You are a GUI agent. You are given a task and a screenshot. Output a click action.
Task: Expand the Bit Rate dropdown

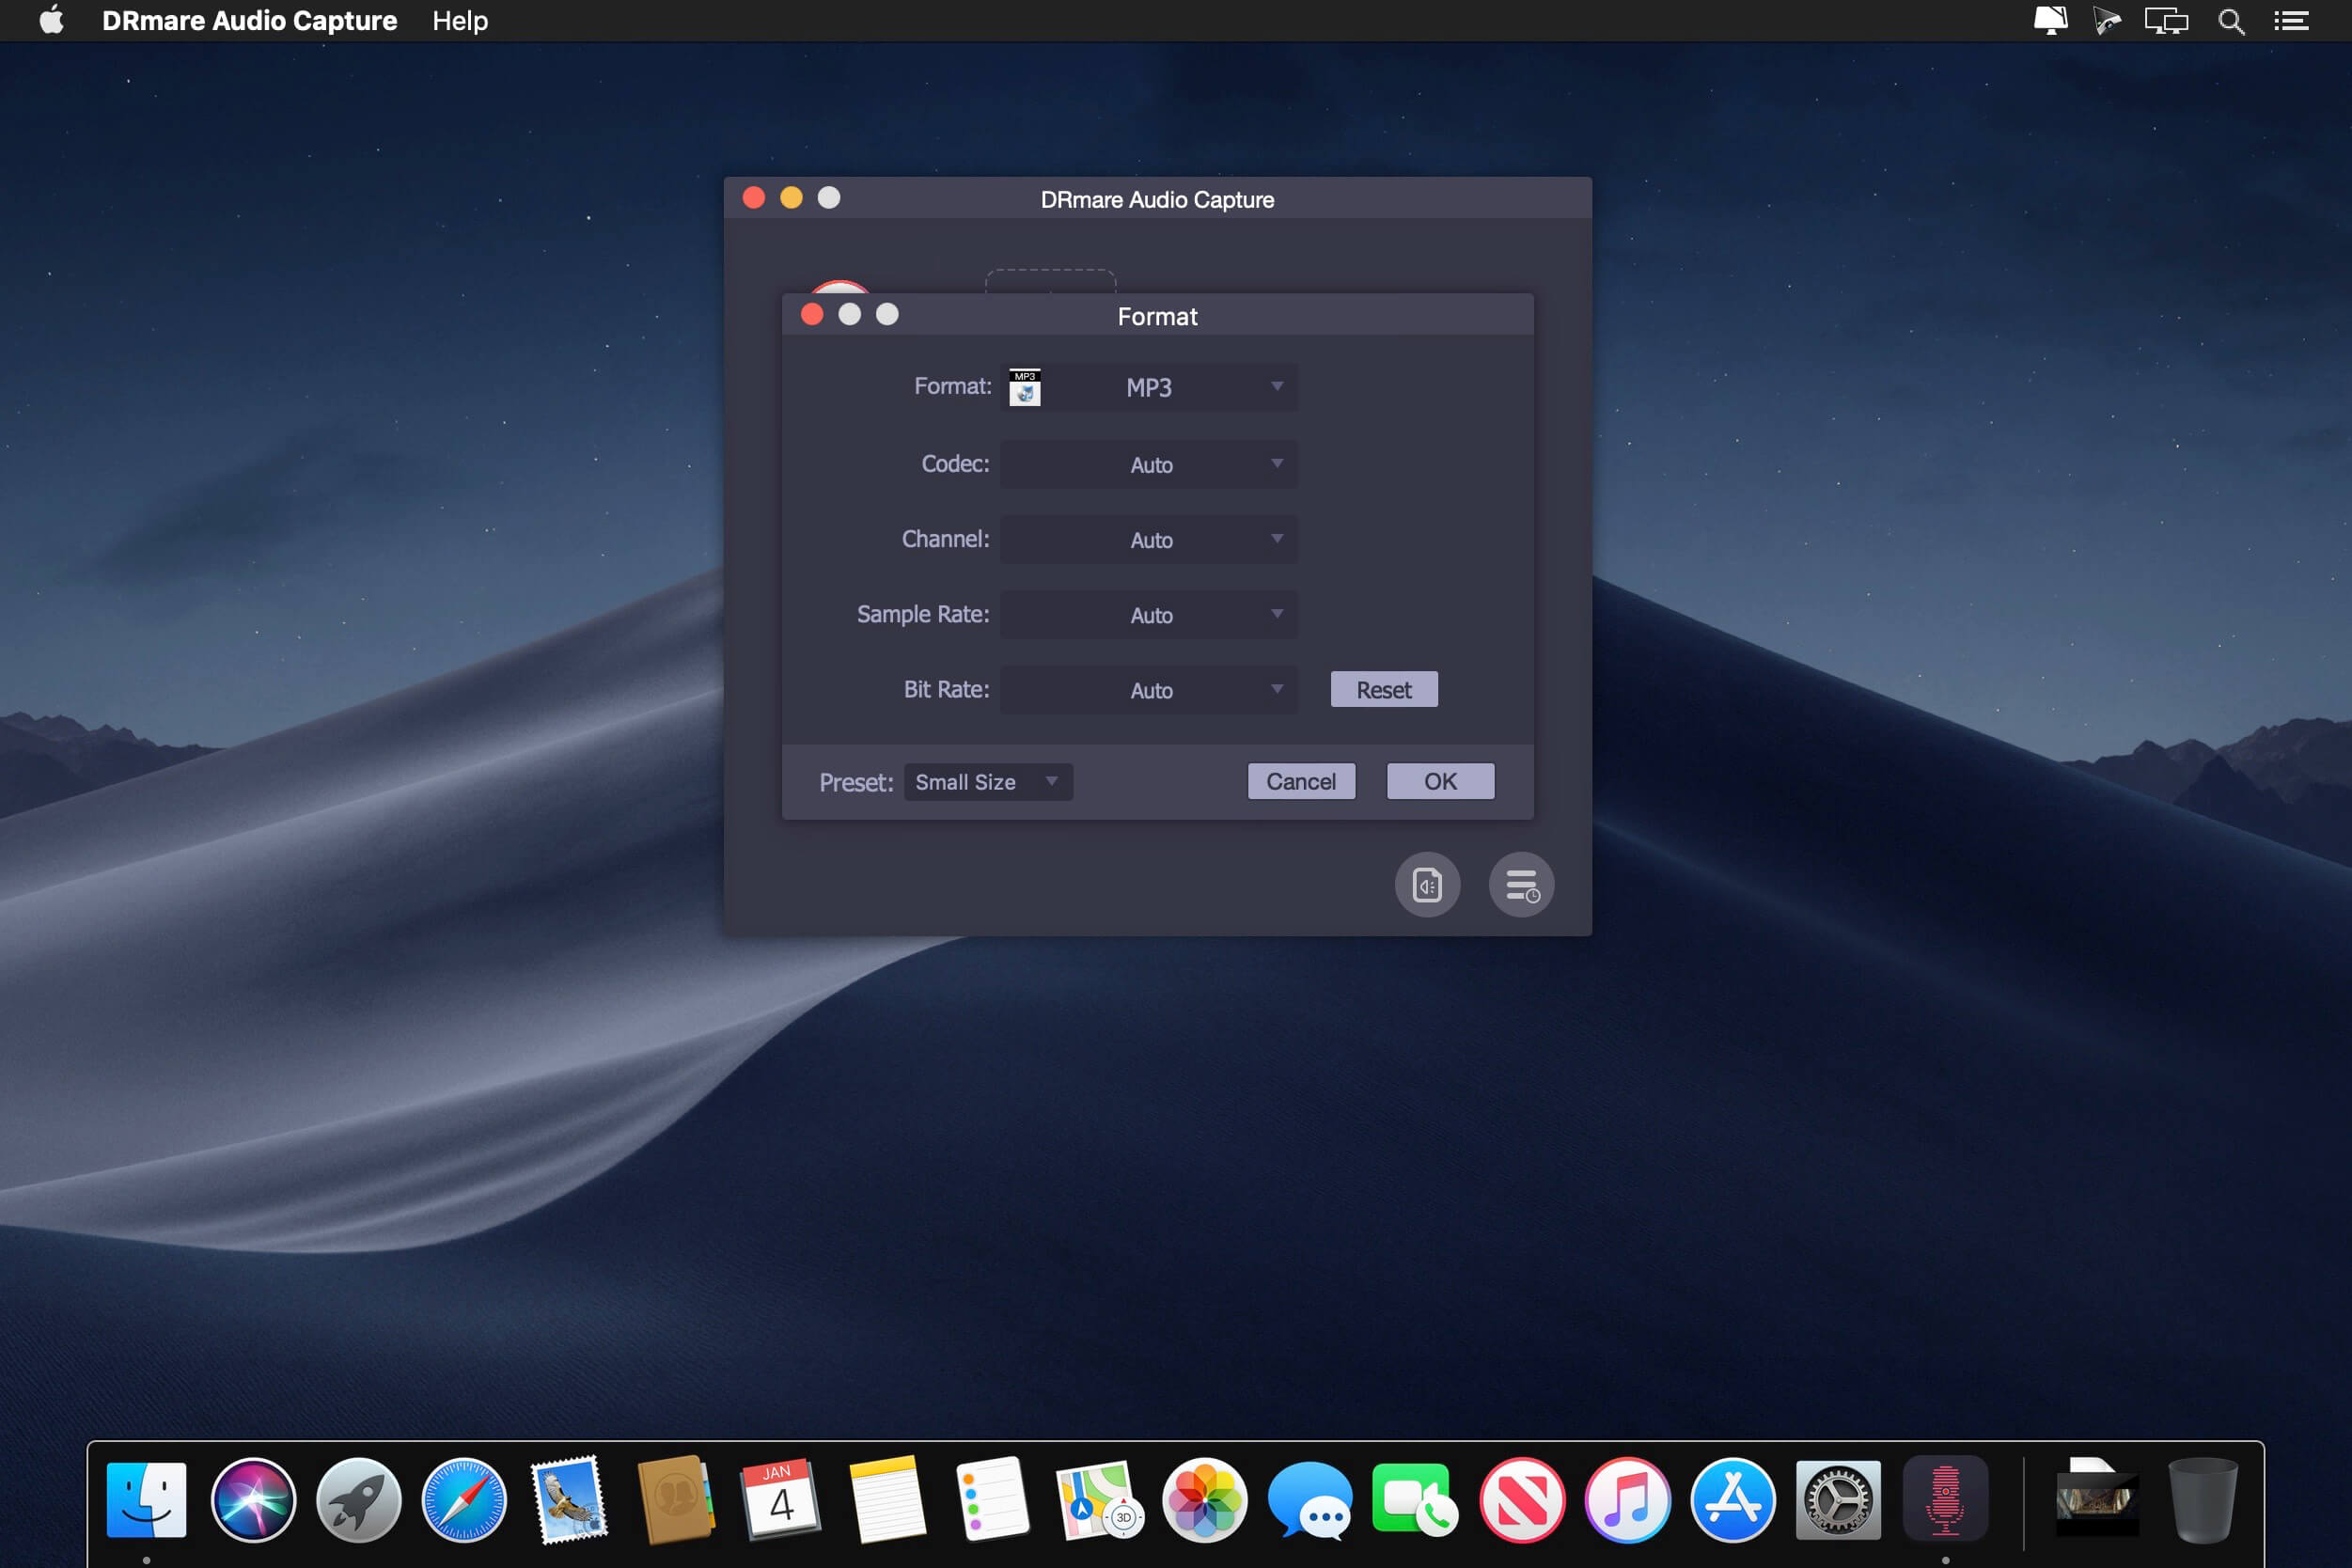point(1150,689)
